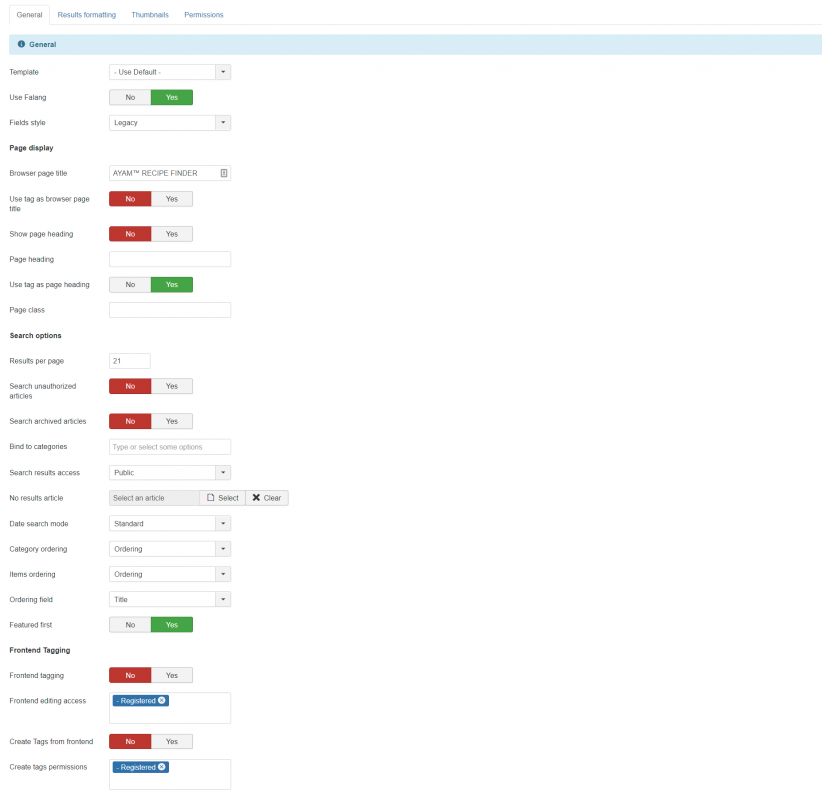This screenshot has height=800, width=822.
Task: Set Use tag as browser page title to No
Action: click(x=130, y=199)
